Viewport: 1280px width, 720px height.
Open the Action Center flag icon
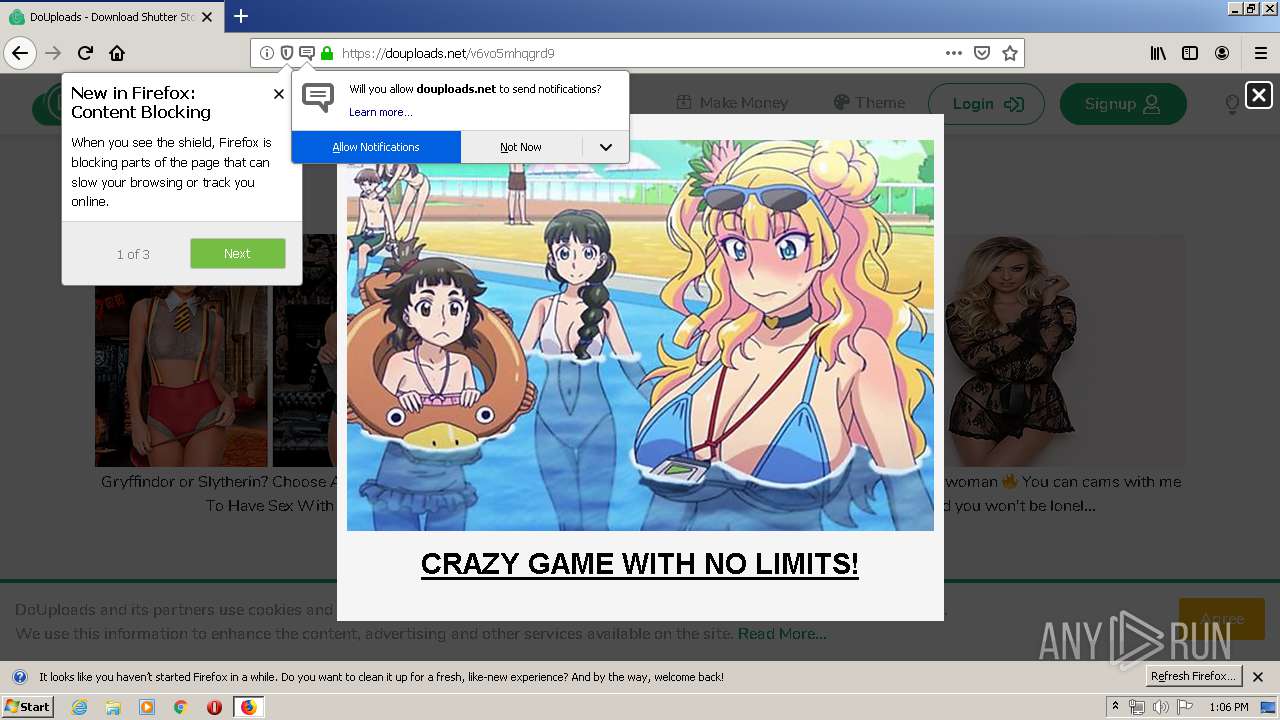(x=1185, y=707)
